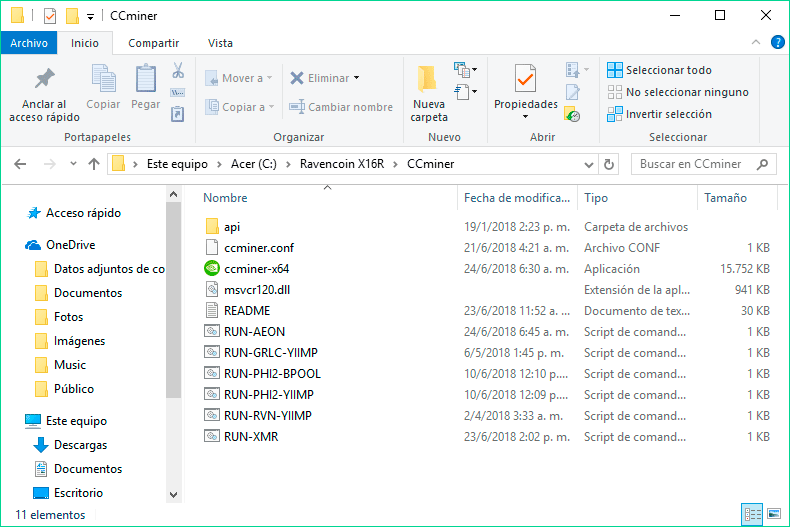Screen dimensions: 790x527
Task: Click the copy path icon below scissors
Action: point(178,93)
